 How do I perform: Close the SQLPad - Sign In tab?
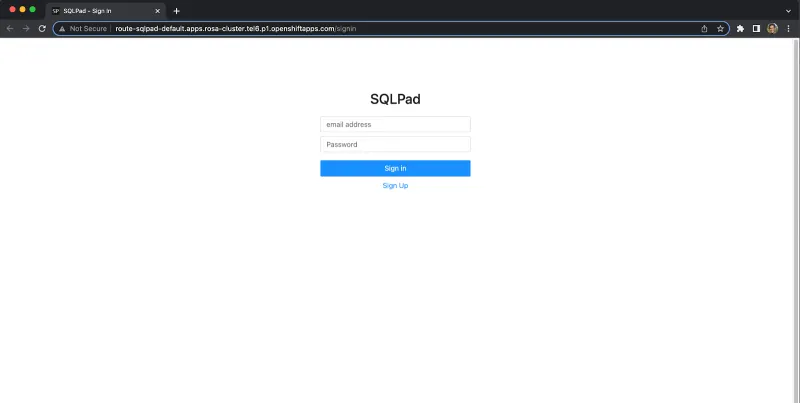(x=158, y=11)
